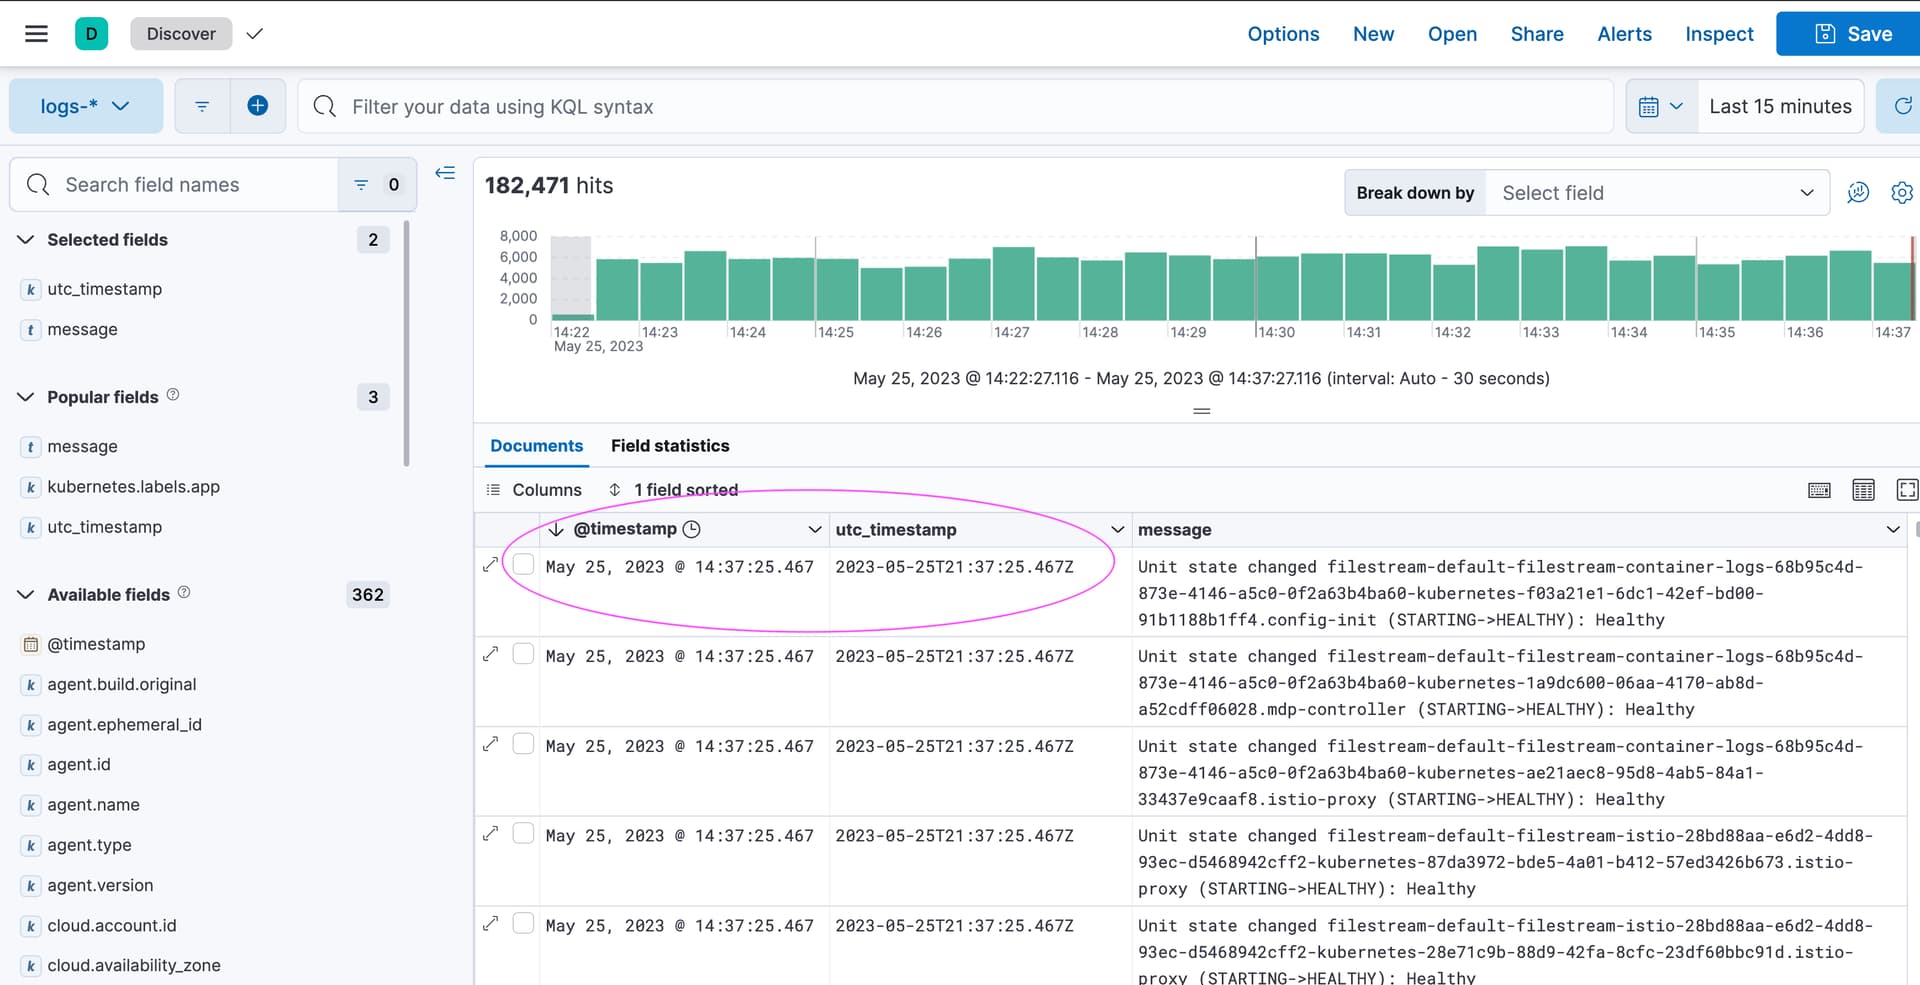Collapse the field list sidebar

(x=445, y=173)
